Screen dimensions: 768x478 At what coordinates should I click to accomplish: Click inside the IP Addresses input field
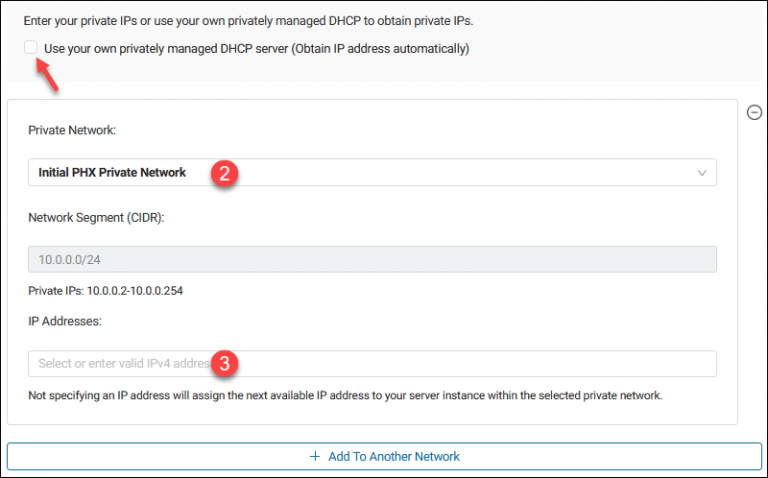[372, 363]
